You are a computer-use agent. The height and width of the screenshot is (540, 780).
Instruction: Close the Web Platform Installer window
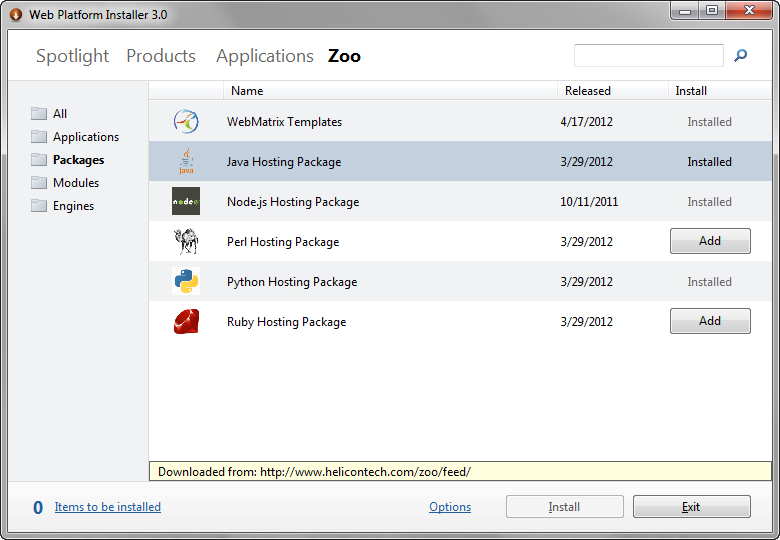click(750, 11)
